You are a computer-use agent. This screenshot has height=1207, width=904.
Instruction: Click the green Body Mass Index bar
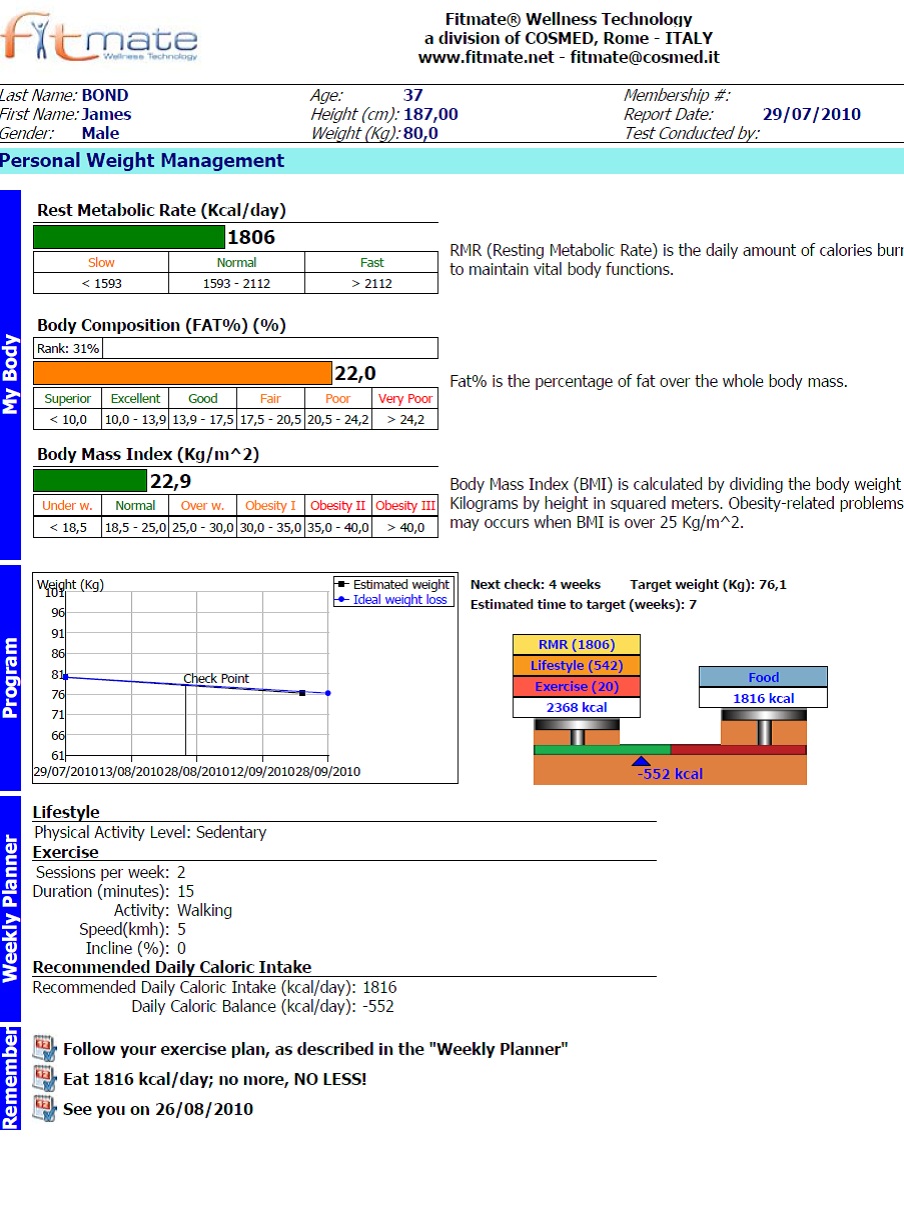point(90,481)
